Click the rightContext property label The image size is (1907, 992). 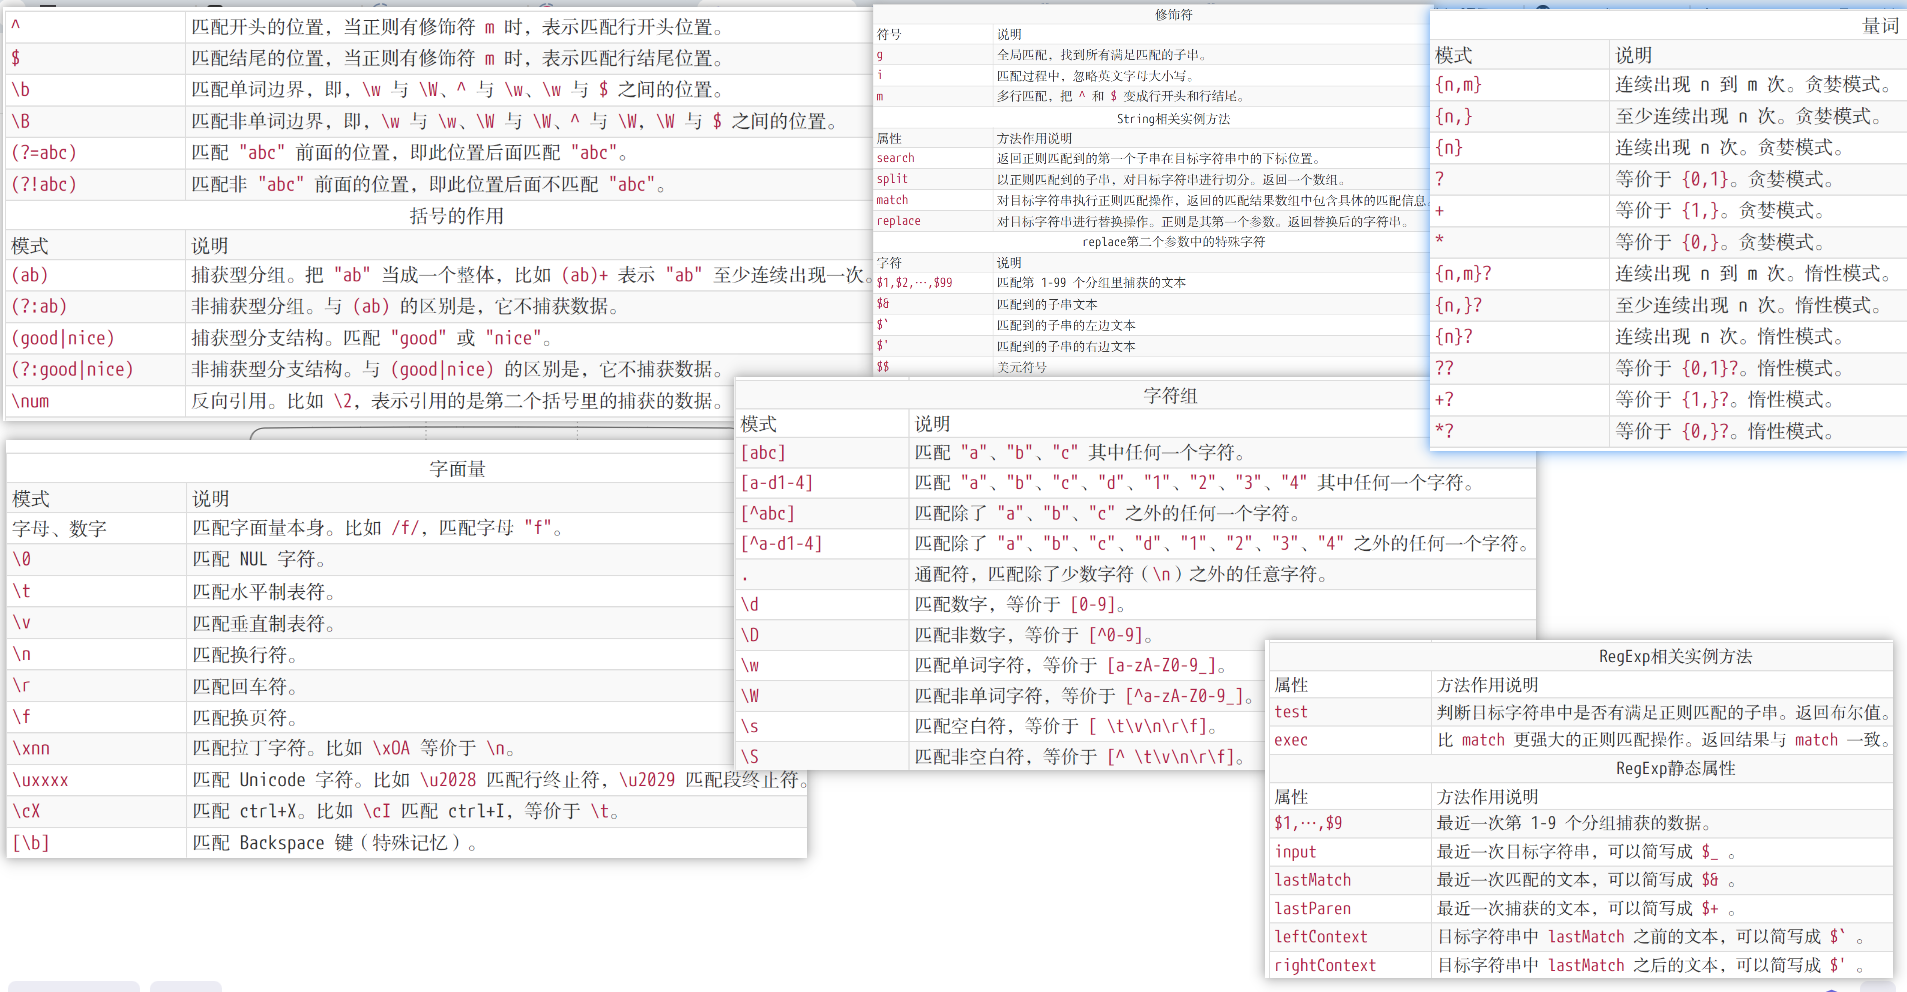point(1325,966)
